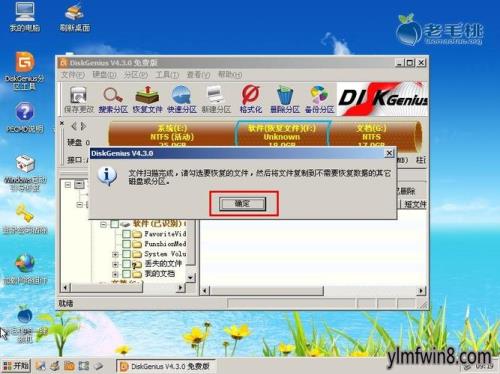Go to next disk with right arrow
Image resolution: width=500 pixels, height=374 pixels.
[x=83, y=126]
